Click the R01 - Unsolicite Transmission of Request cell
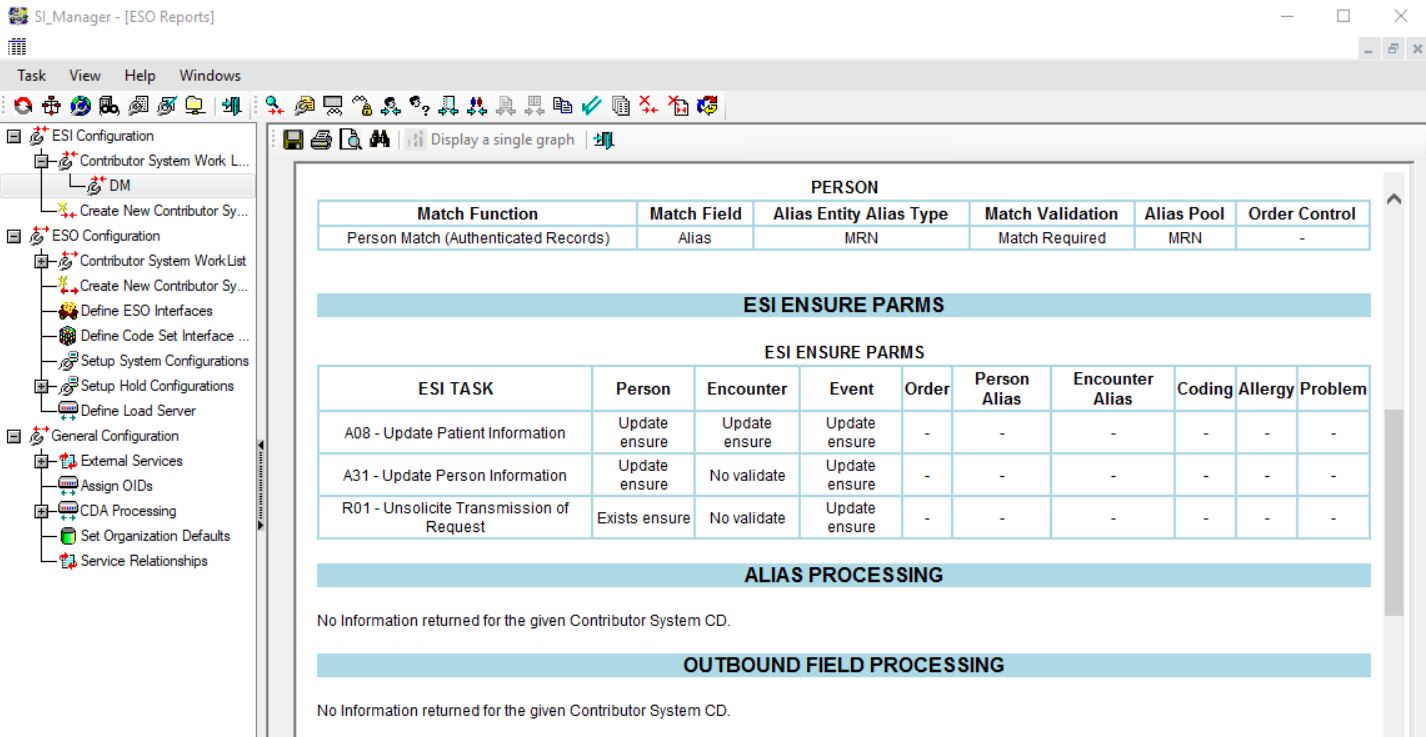 tap(455, 517)
